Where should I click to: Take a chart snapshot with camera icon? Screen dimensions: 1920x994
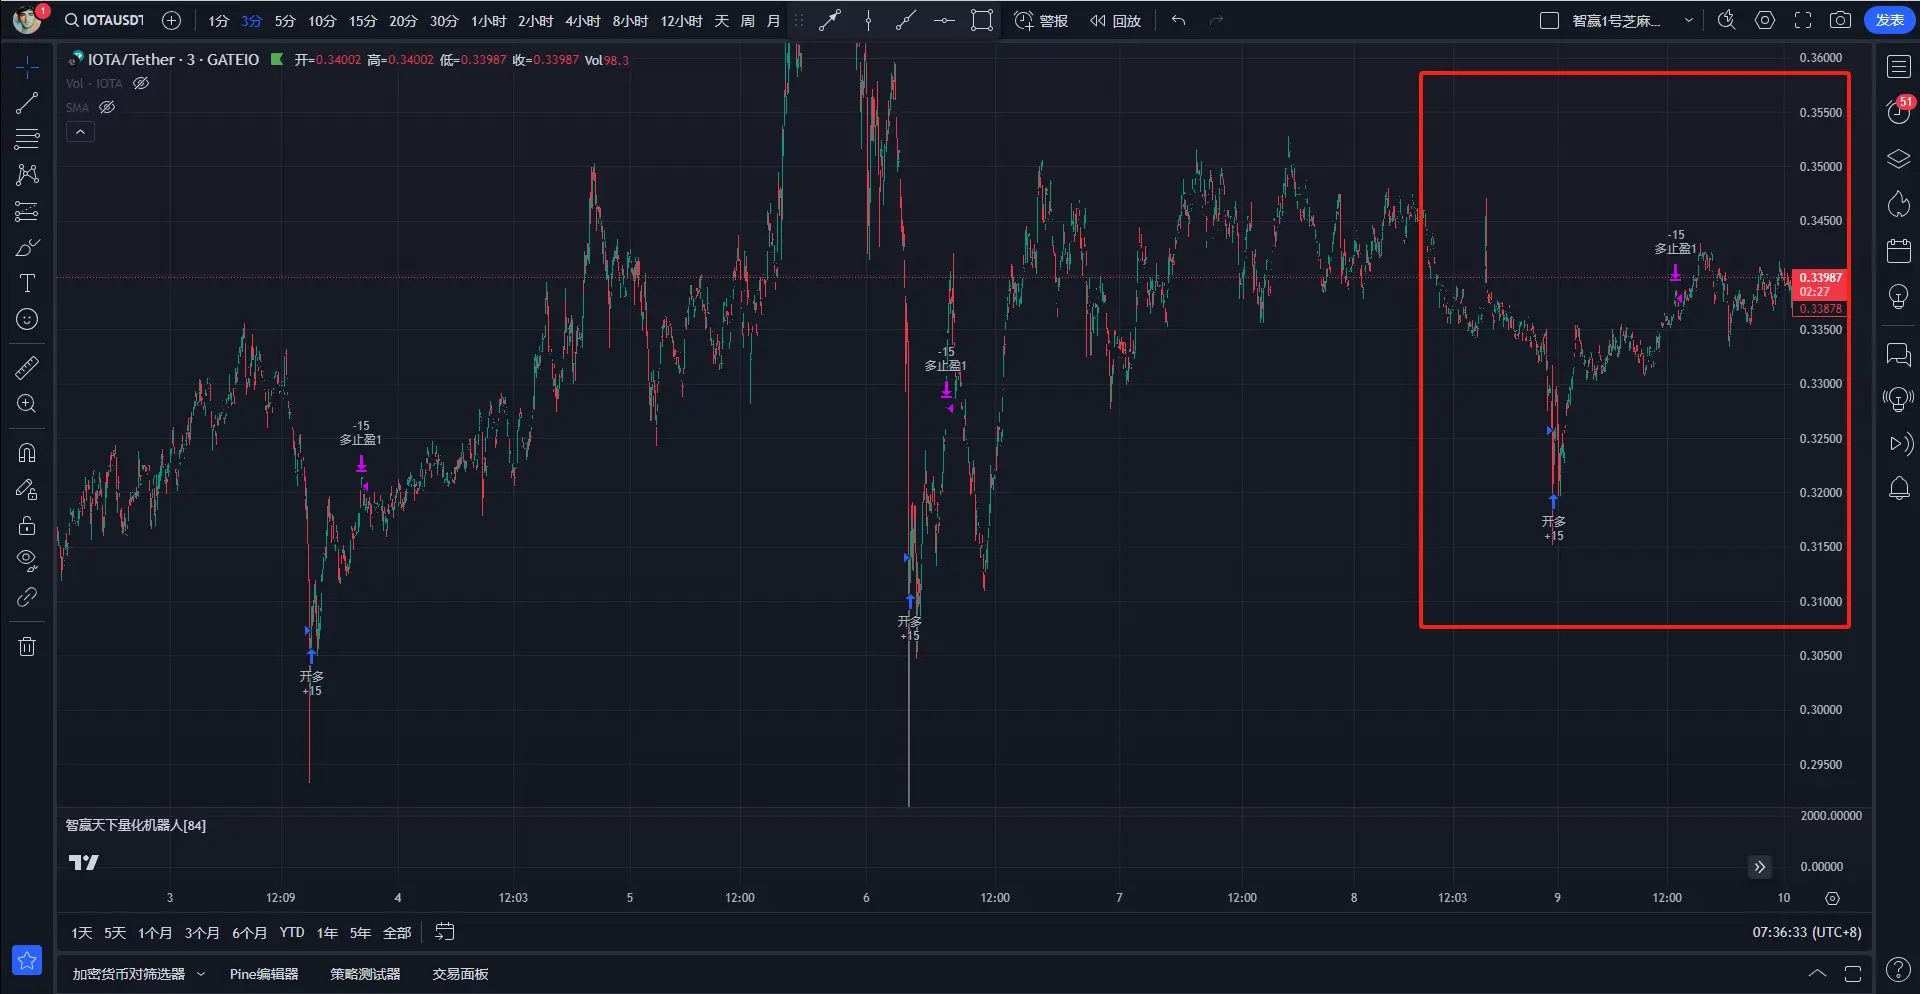[x=1840, y=20]
